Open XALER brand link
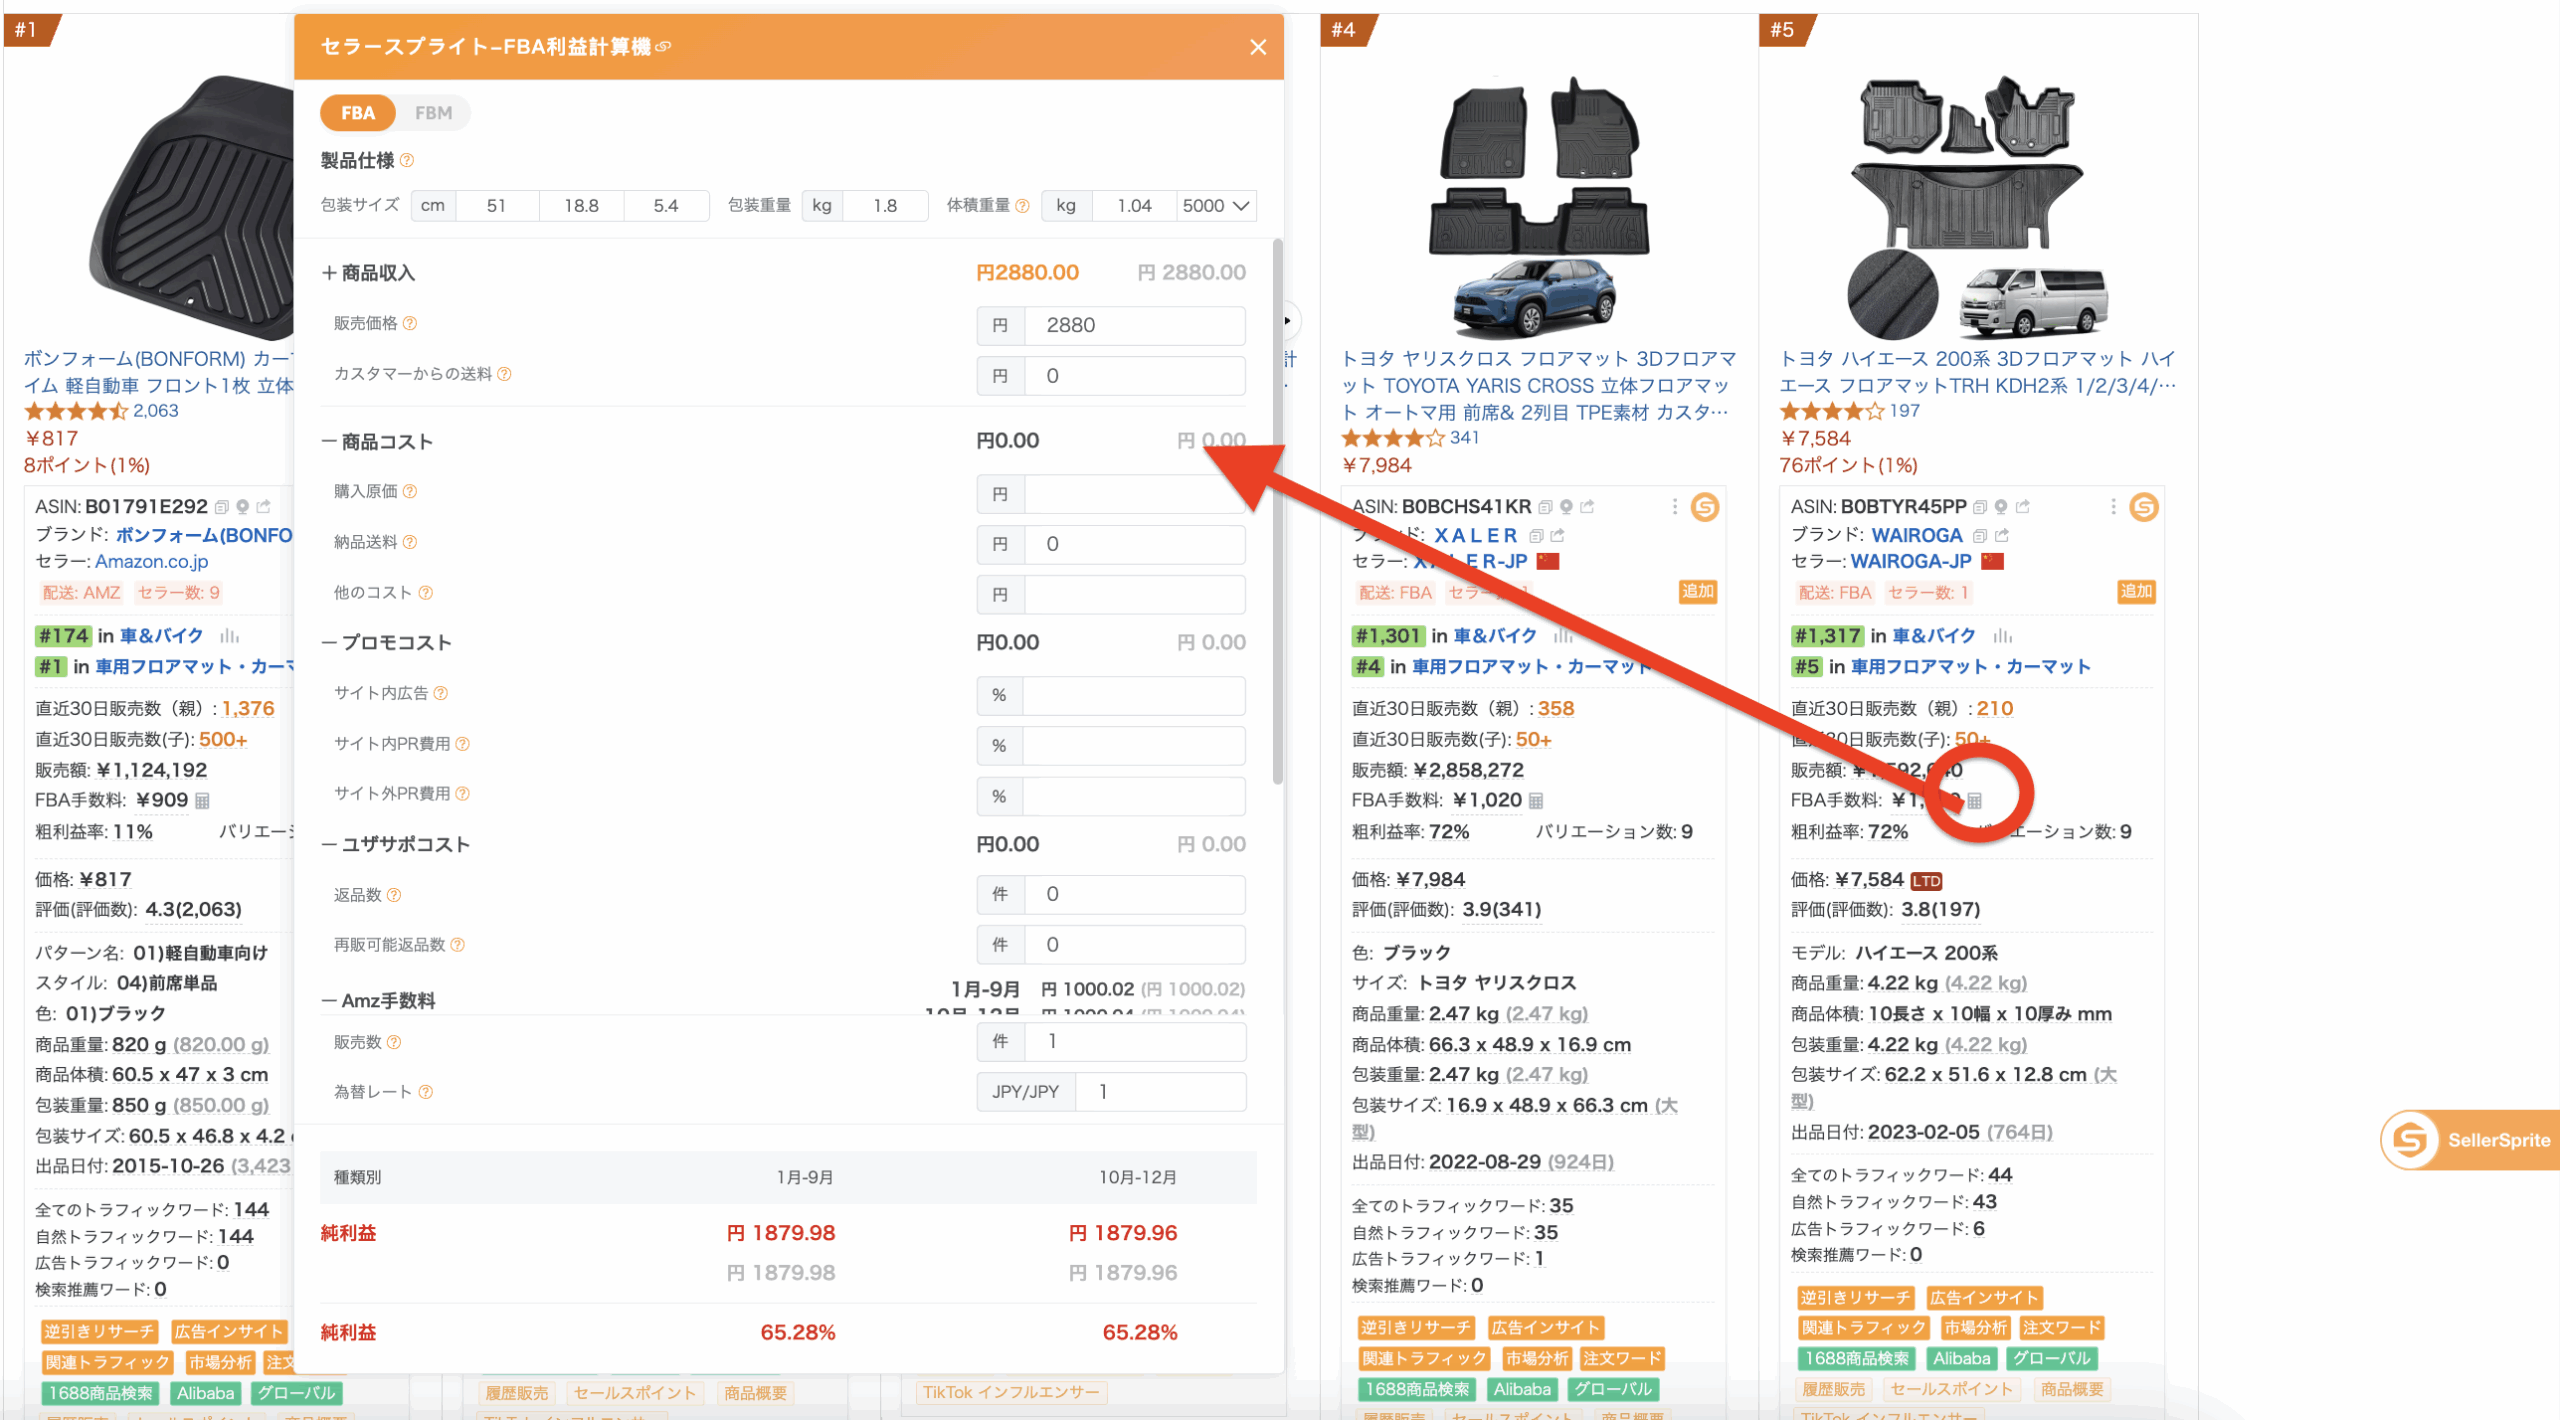Screen dimensions: 2560x1420 coord(1476,535)
